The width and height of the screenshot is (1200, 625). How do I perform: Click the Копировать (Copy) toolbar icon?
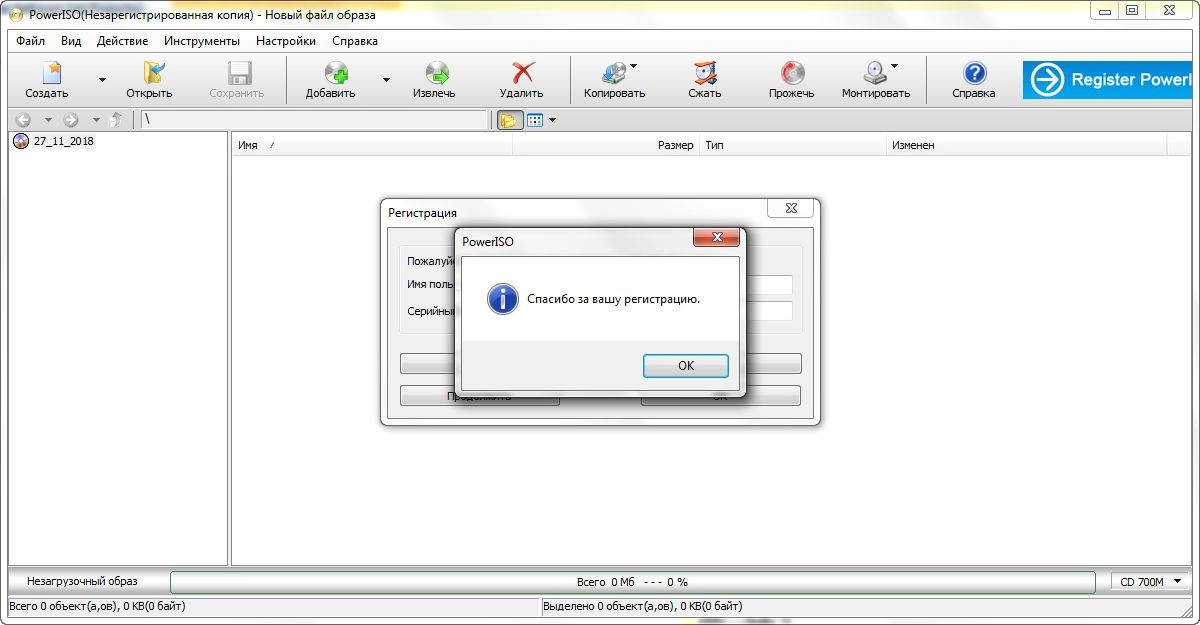click(614, 80)
